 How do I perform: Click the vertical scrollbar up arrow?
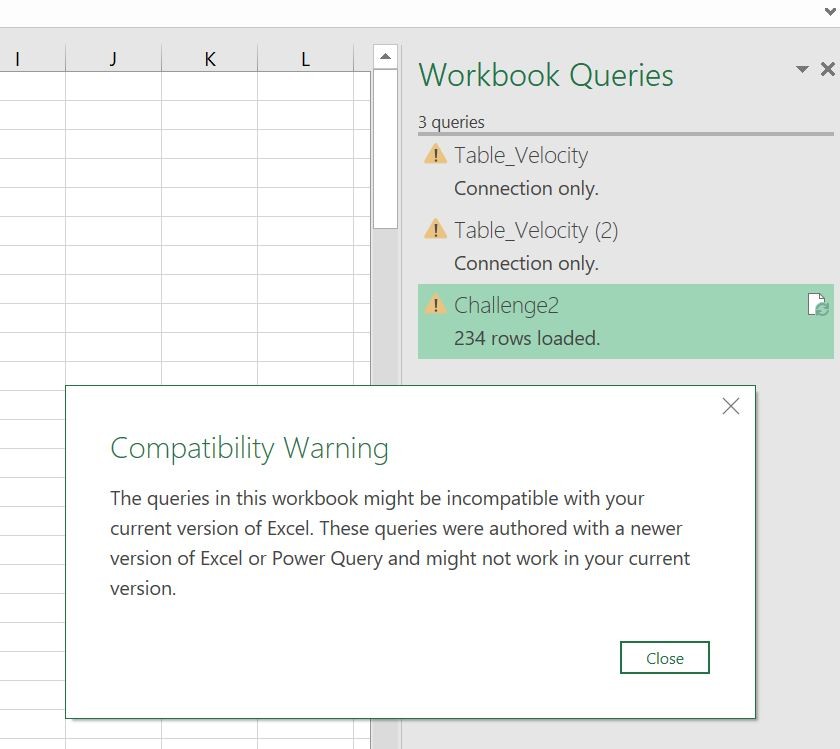tap(385, 56)
